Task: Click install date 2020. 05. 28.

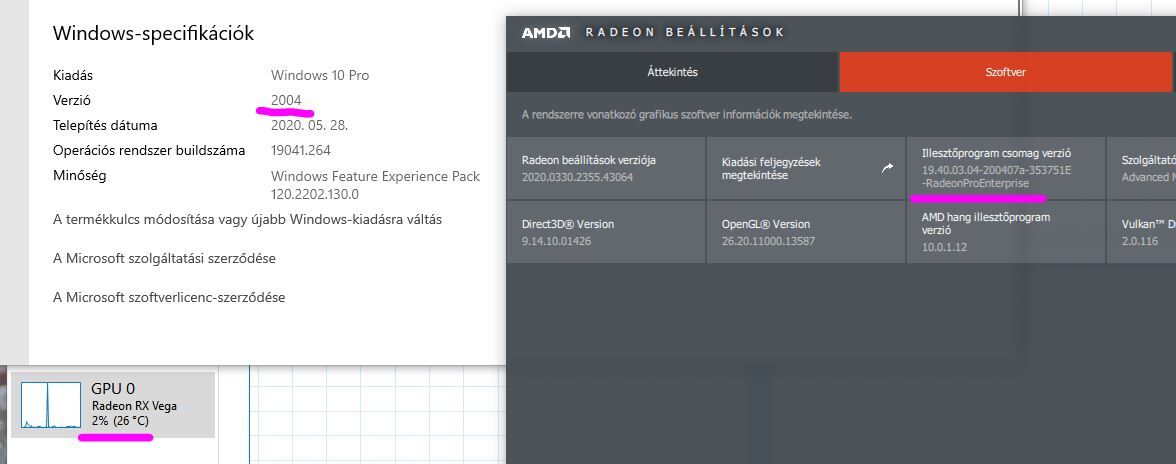Action: pos(309,125)
